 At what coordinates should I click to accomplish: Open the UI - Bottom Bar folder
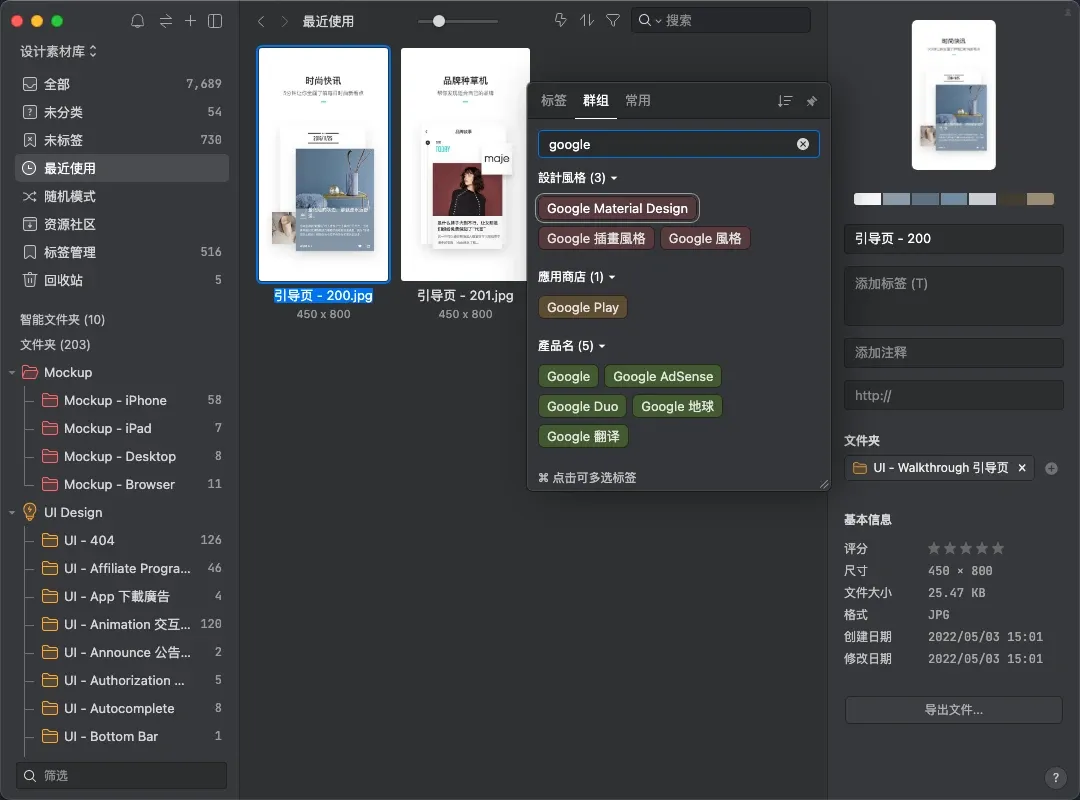(x=131, y=737)
